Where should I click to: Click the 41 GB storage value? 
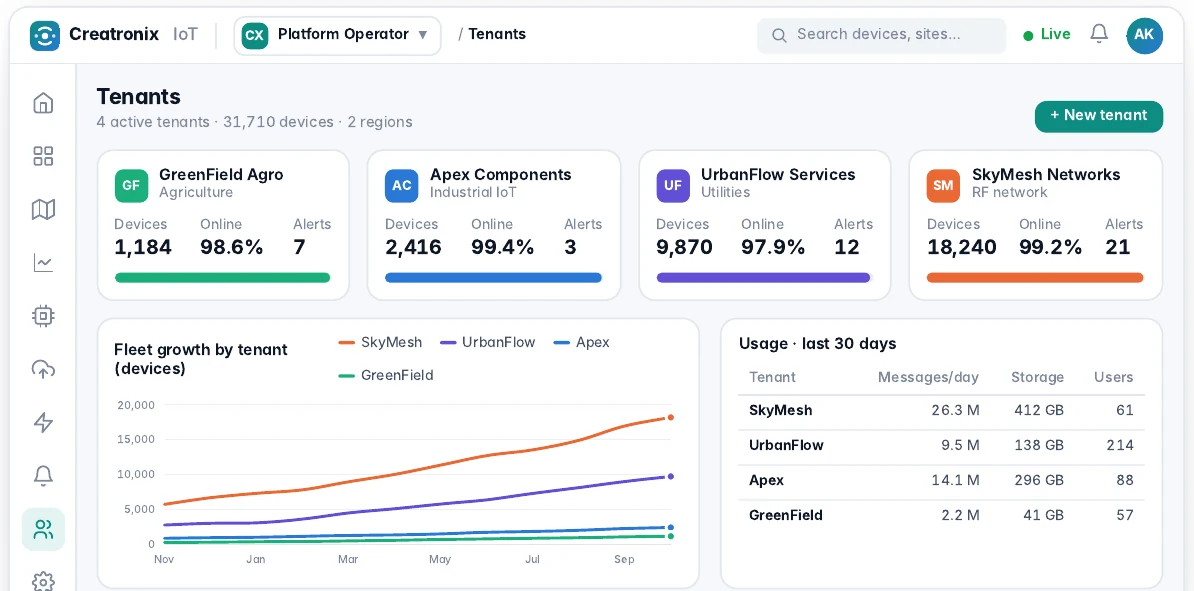point(1043,516)
